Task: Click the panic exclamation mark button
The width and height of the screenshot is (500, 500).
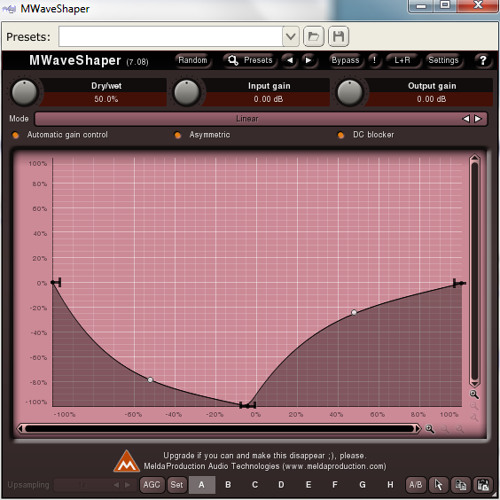Action: click(x=374, y=60)
